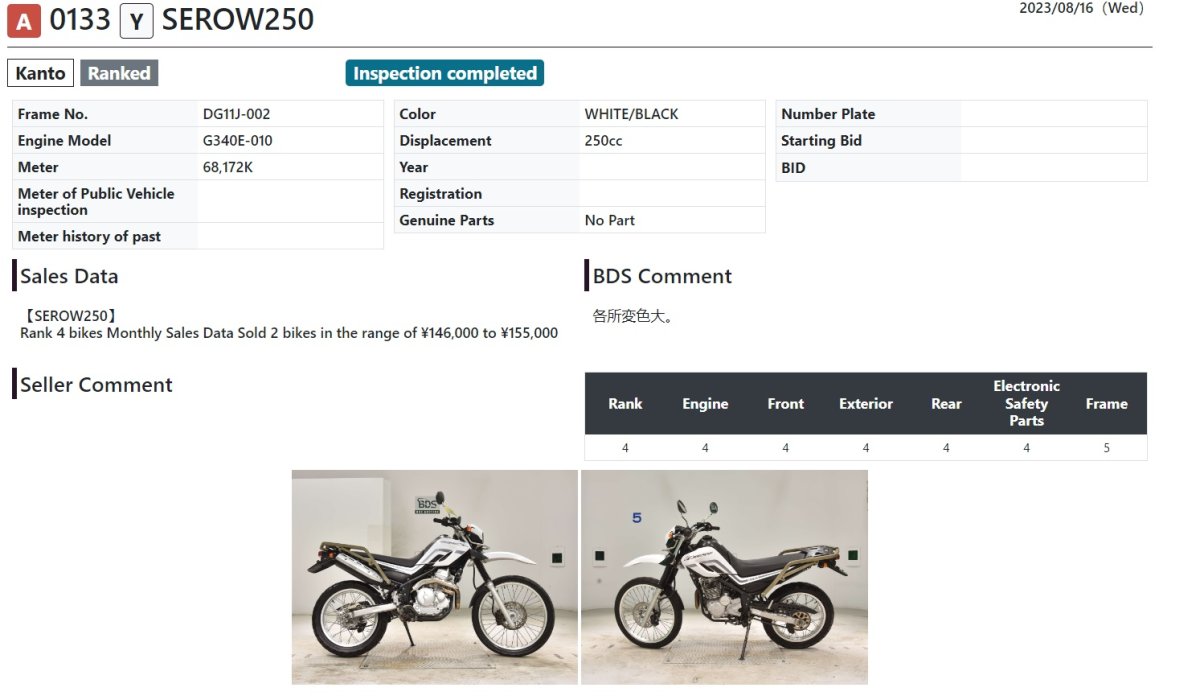The image size is (1200, 700).
Task: Click the Meter reading 68,172K
Action: [x=227, y=167]
